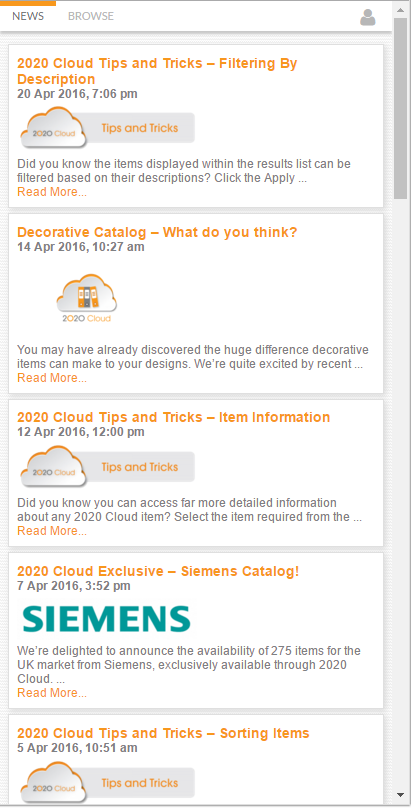Read More on the Decorative Catalog post
The height and width of the screenshot is (808, 411).
click(52, 378)
